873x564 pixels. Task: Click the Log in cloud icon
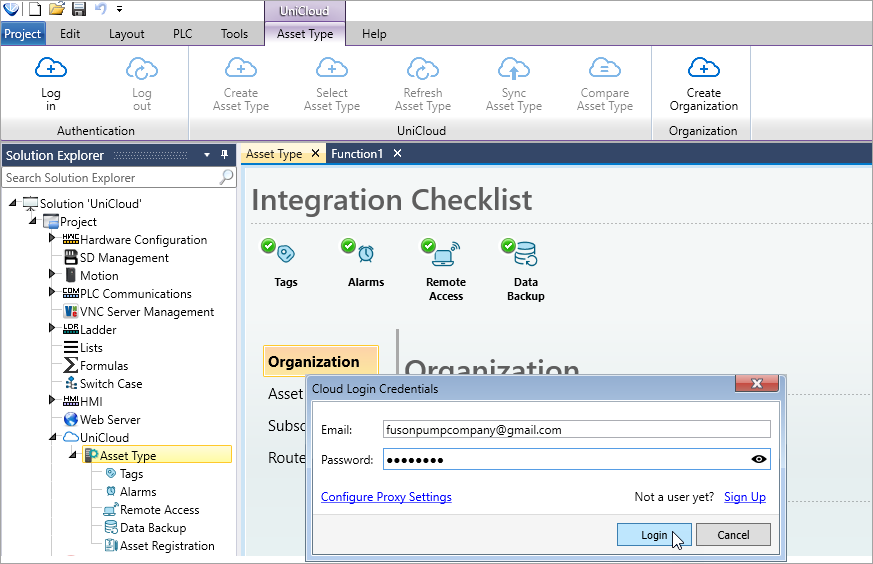(x=50, y=68)
